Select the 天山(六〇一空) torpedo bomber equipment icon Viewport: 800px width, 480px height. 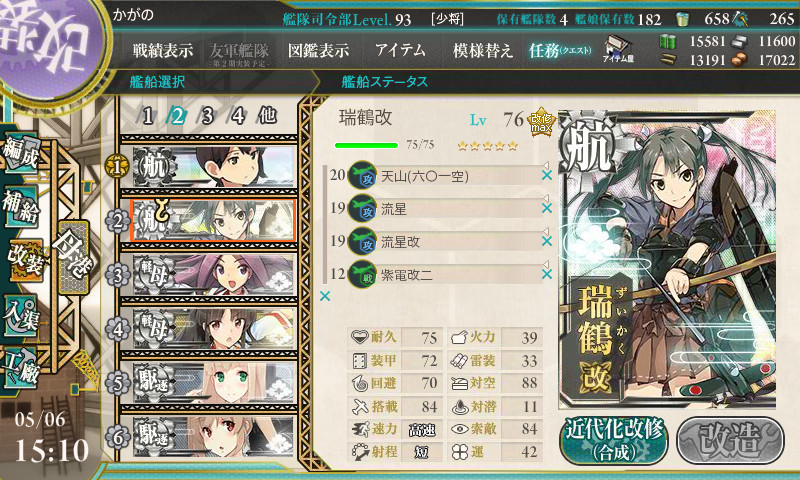(362, 175)
